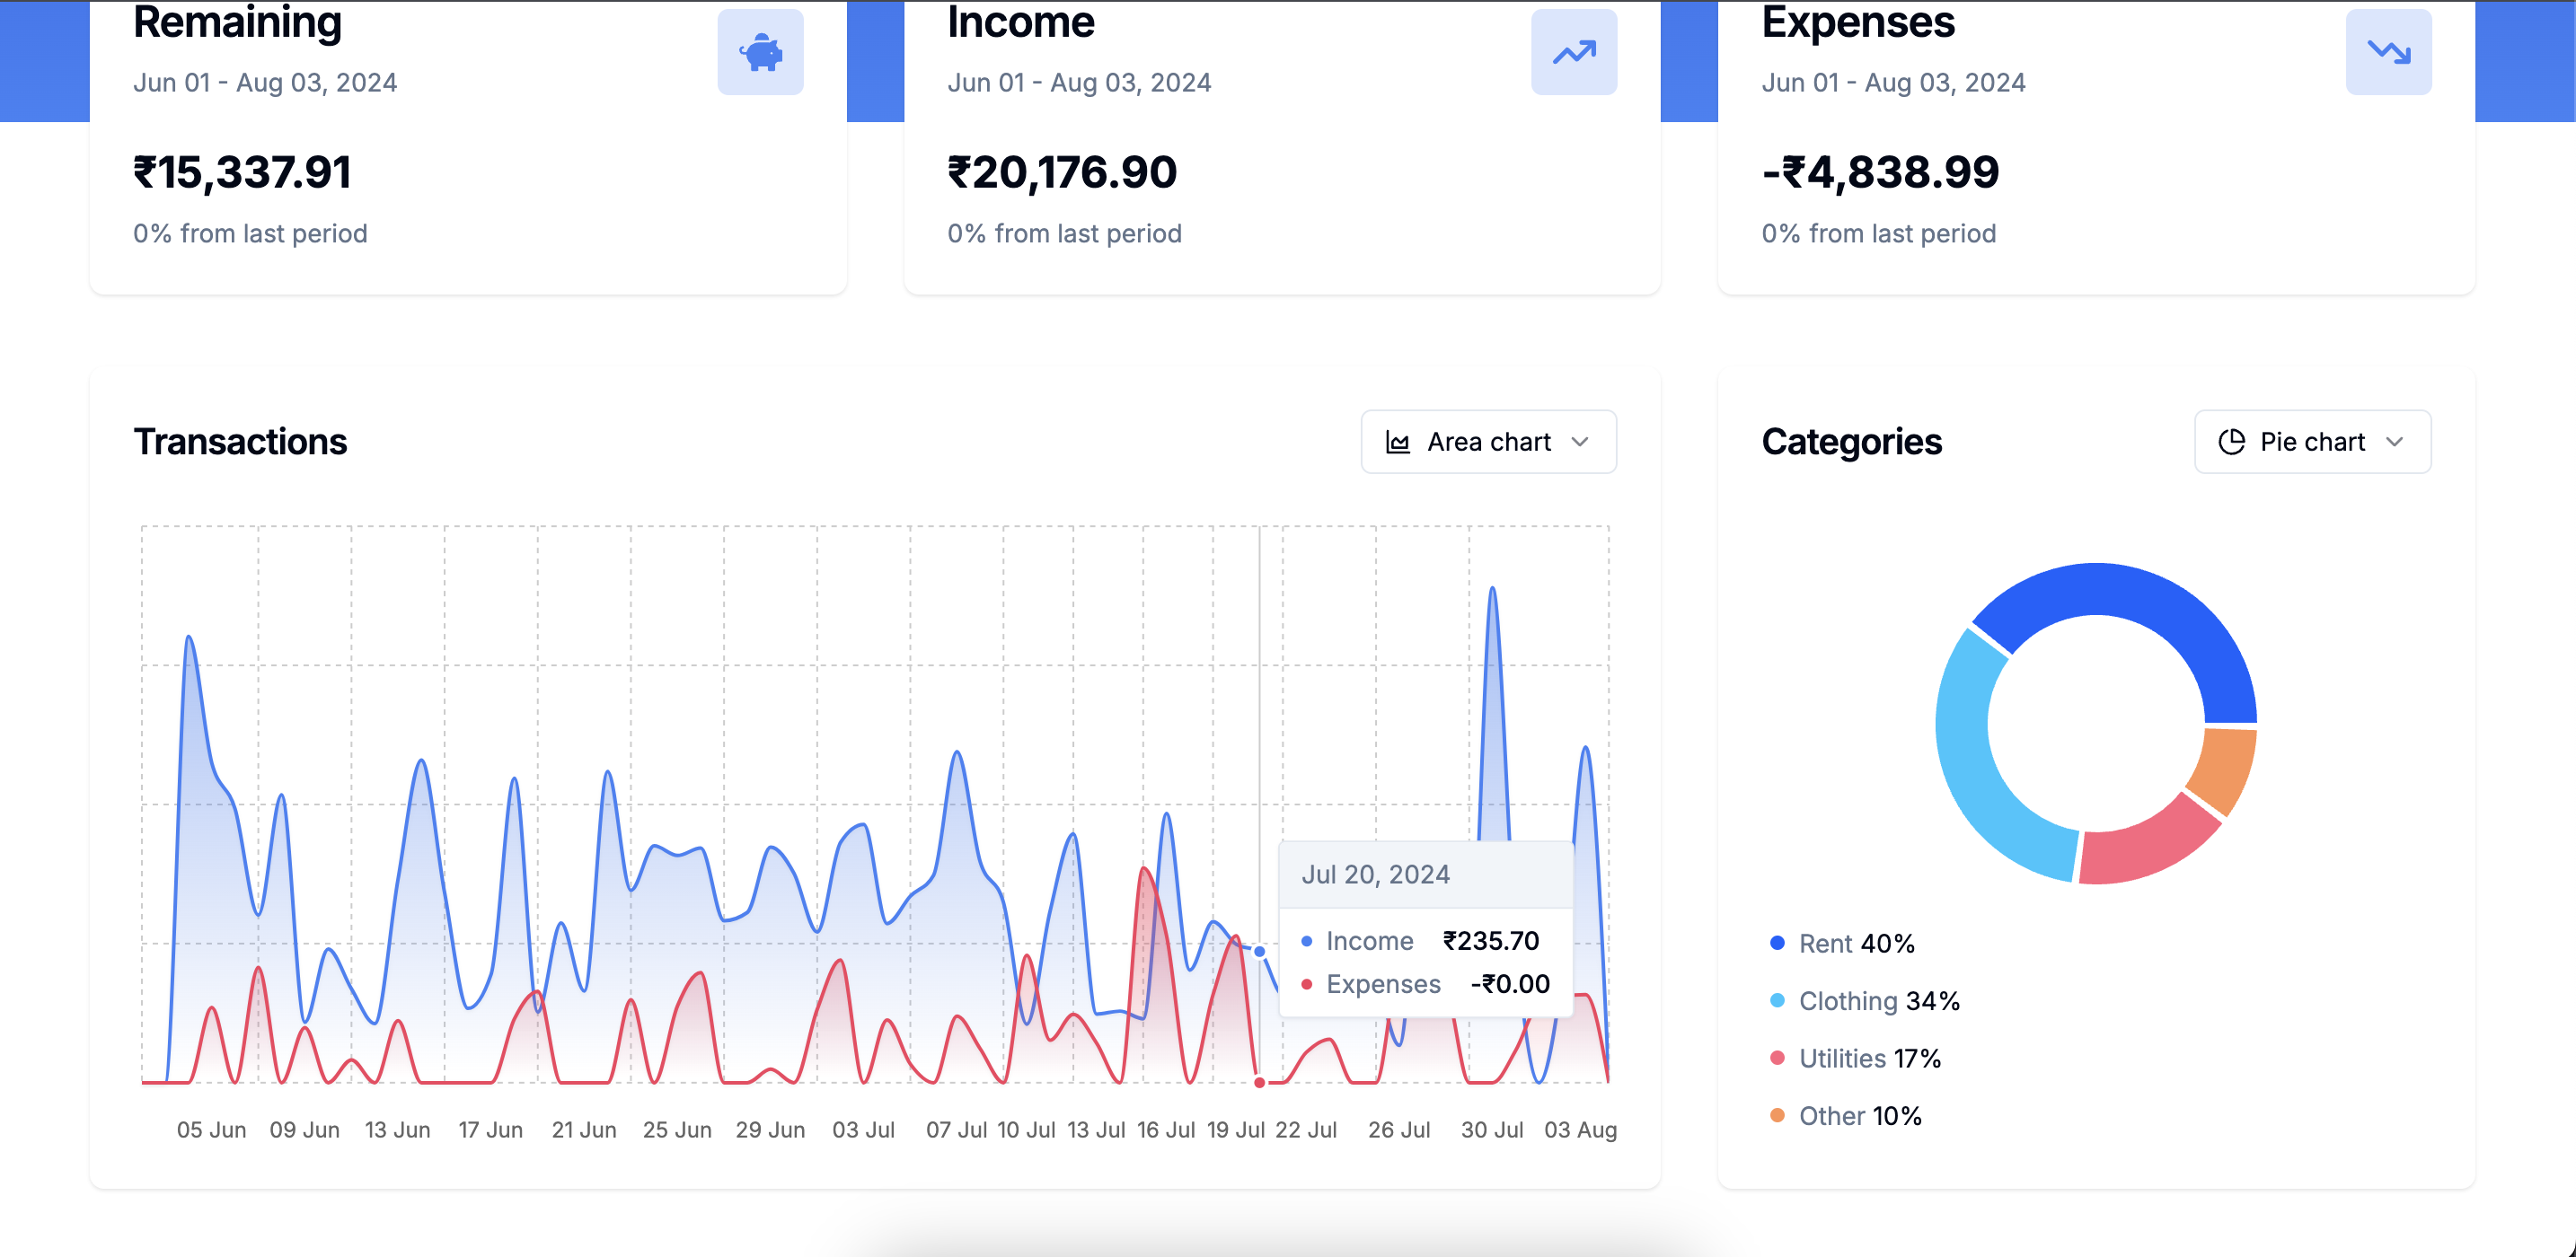
Task: Click the area chart icon in Transactions selector
Action: (1399, 441)
